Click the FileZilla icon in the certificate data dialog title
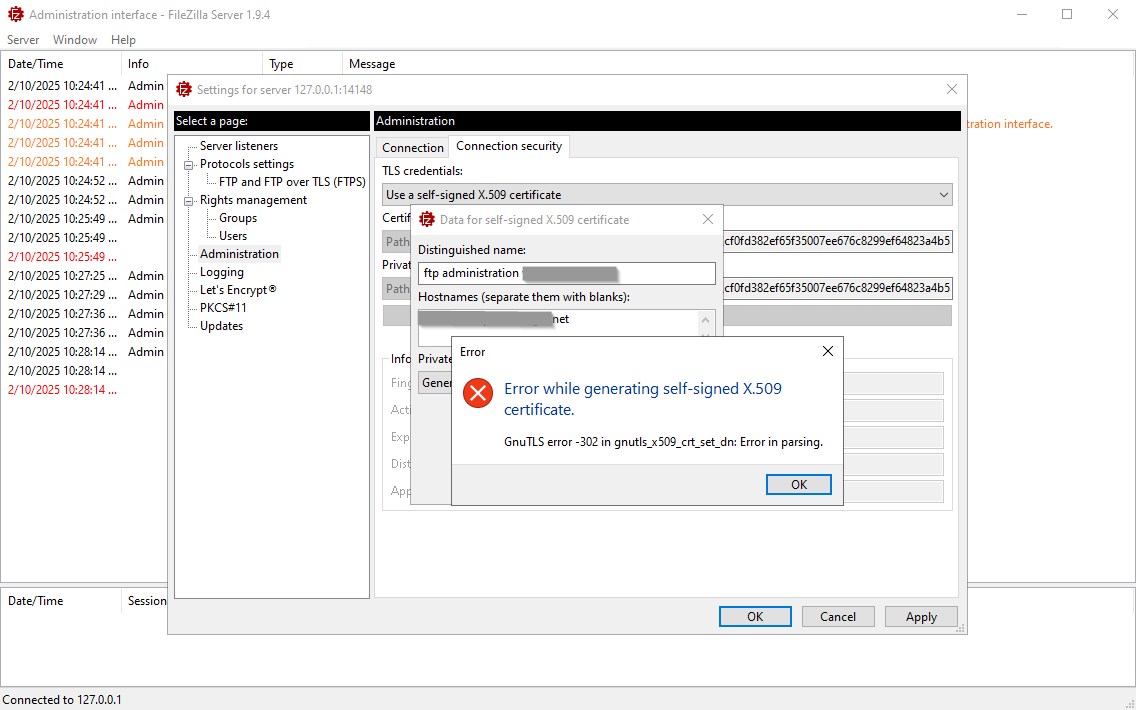The image size is (1136, 710). pyautogui.click(x=427, y=220)
